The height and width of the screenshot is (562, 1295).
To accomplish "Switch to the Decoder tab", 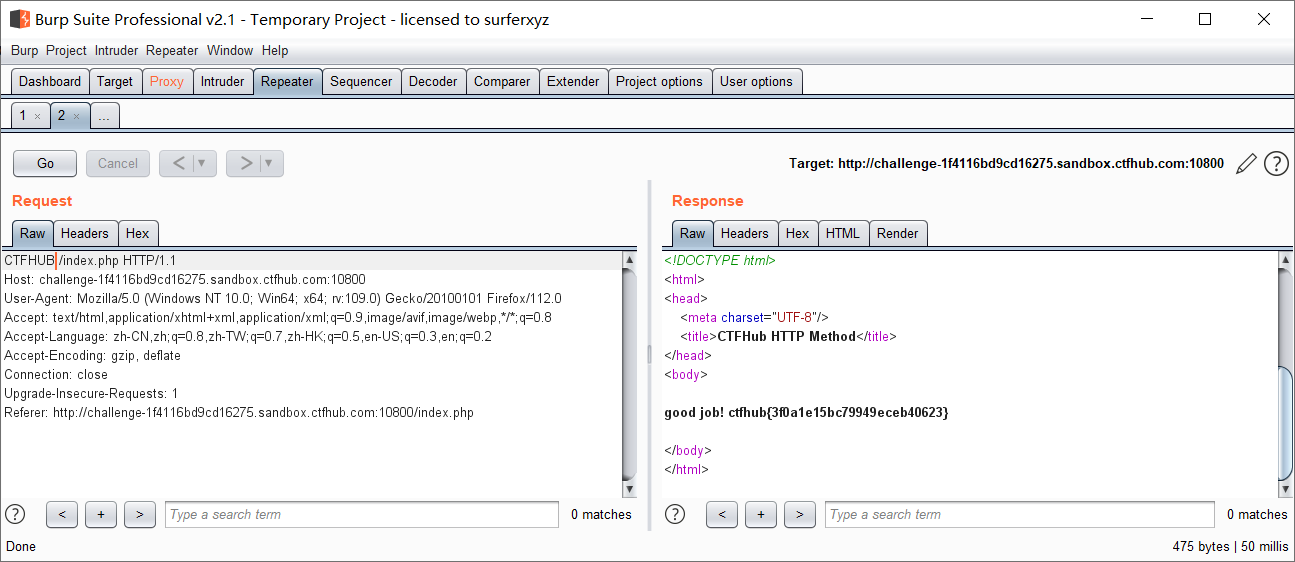I will pyautogui.click(x=433, y=81).
